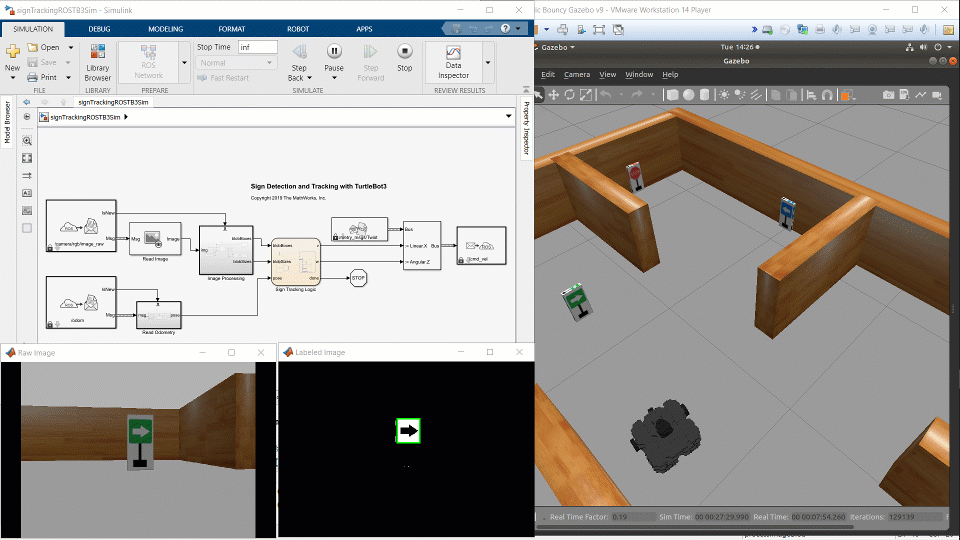Select the Gazebo rotate mode tool
This screenshot has width=960, height=540.
pyautogui.click(x=569, y=95)
